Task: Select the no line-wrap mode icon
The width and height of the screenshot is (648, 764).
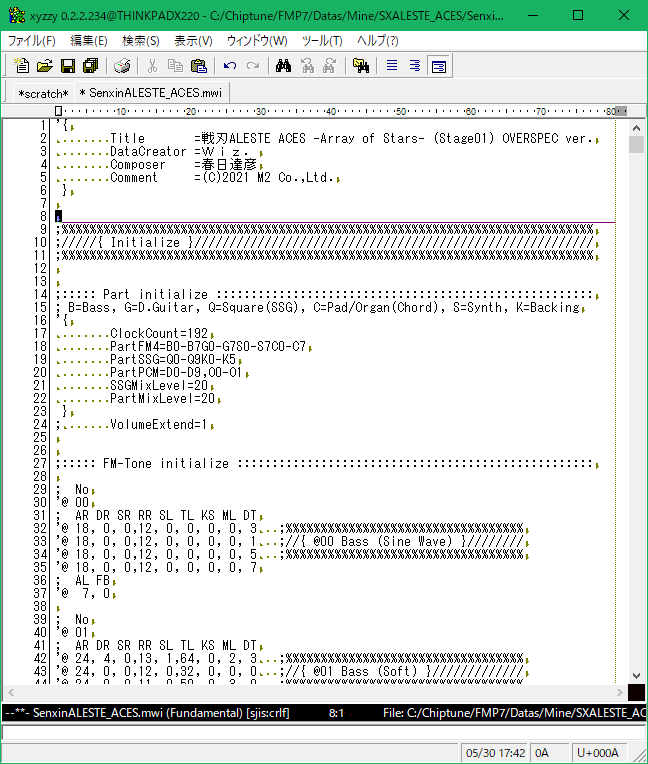Action: (x=392, y=66)
